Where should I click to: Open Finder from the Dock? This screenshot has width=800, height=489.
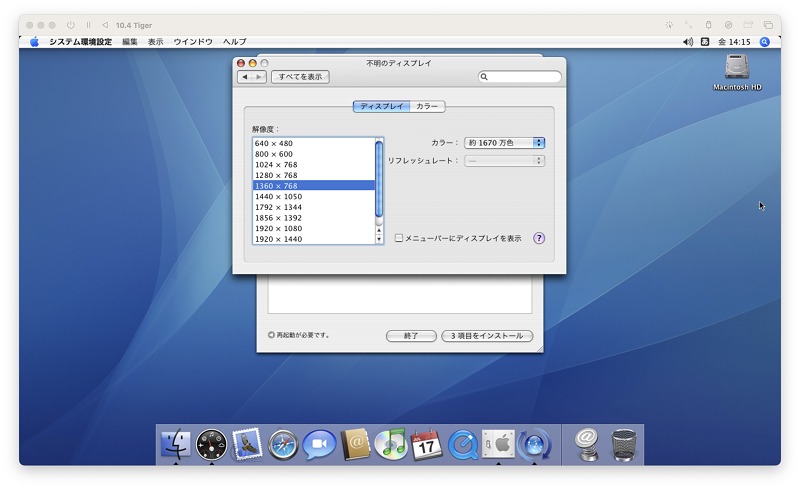[176, 444]
